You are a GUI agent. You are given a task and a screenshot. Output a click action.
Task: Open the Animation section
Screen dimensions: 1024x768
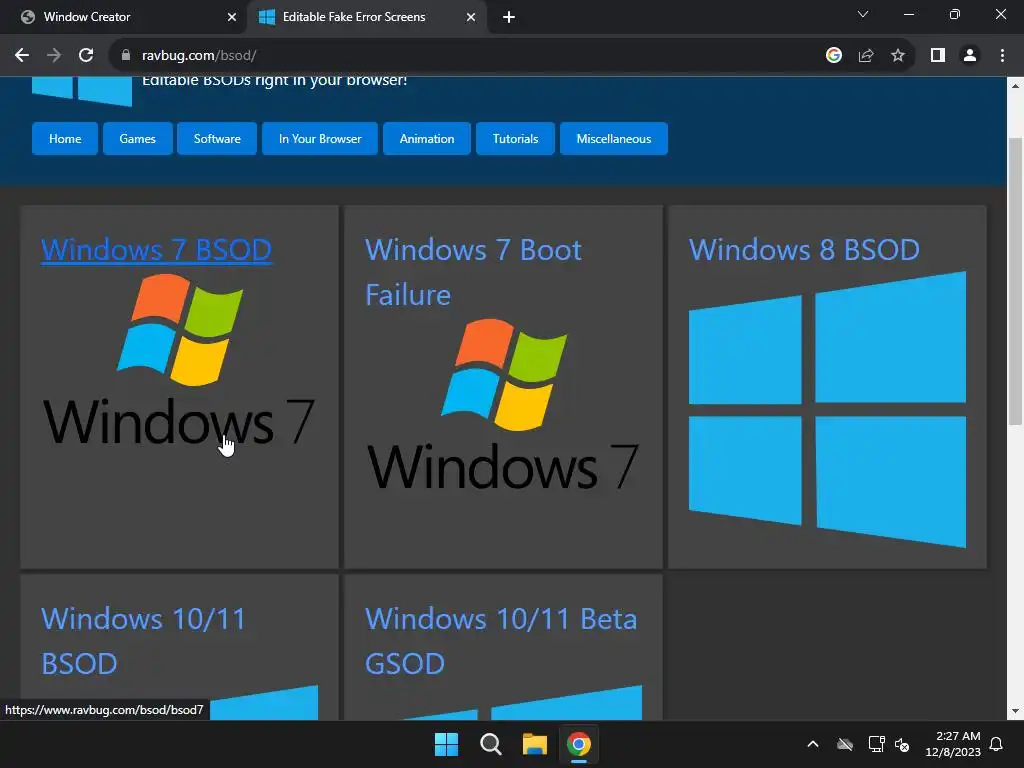coord(426,138)
